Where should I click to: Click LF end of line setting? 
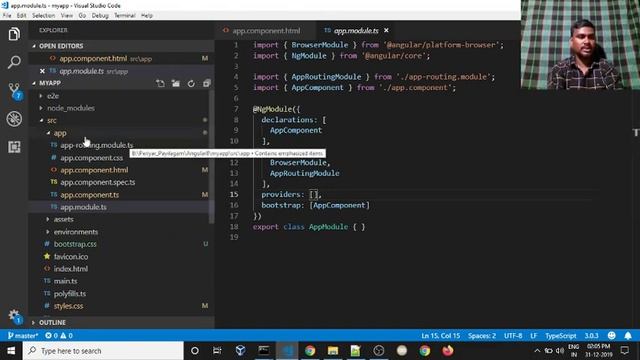[x=533, y=336]
